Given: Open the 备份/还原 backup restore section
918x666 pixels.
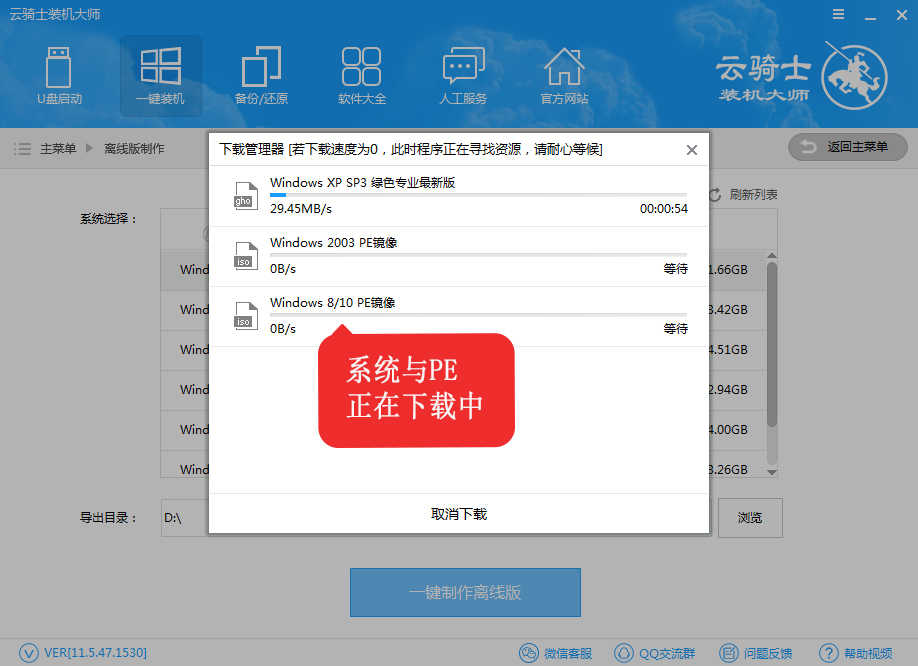Looking at the screenshot, I should coord(261,76).
